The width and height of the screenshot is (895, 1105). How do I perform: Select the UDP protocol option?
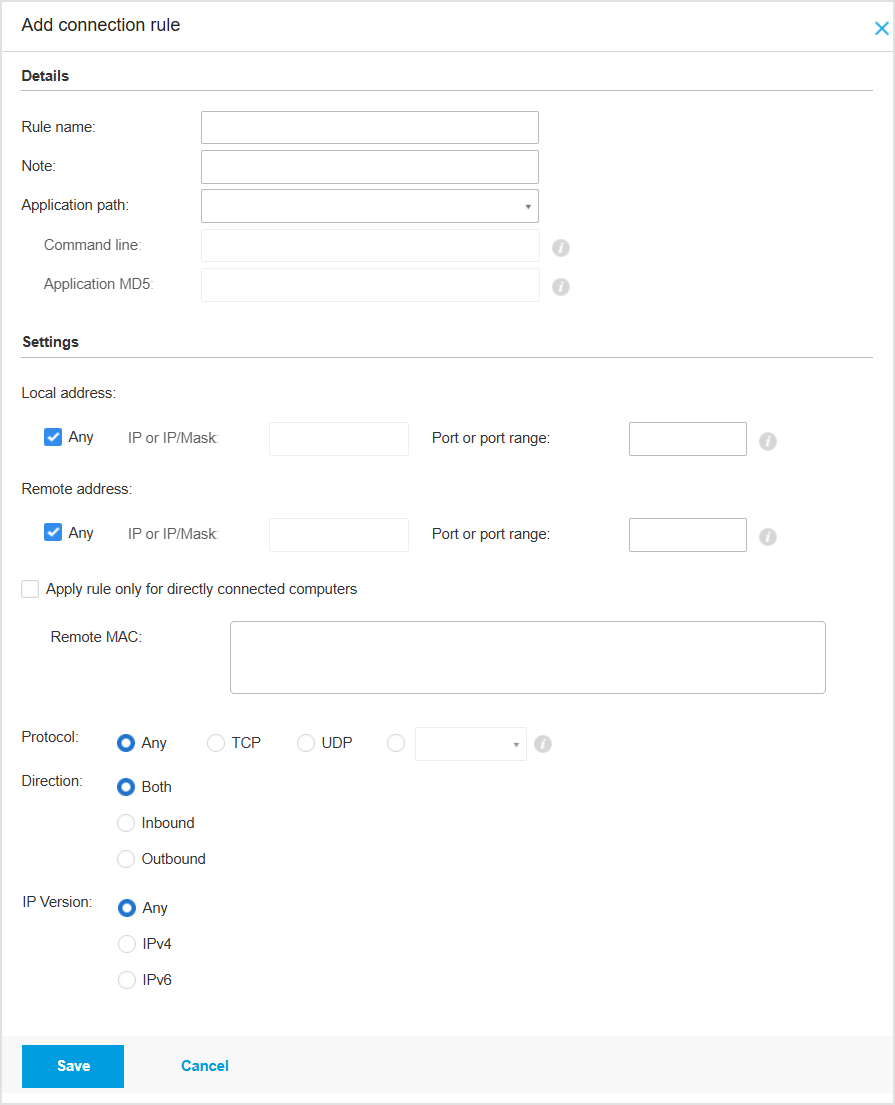[x=306, y=743]
